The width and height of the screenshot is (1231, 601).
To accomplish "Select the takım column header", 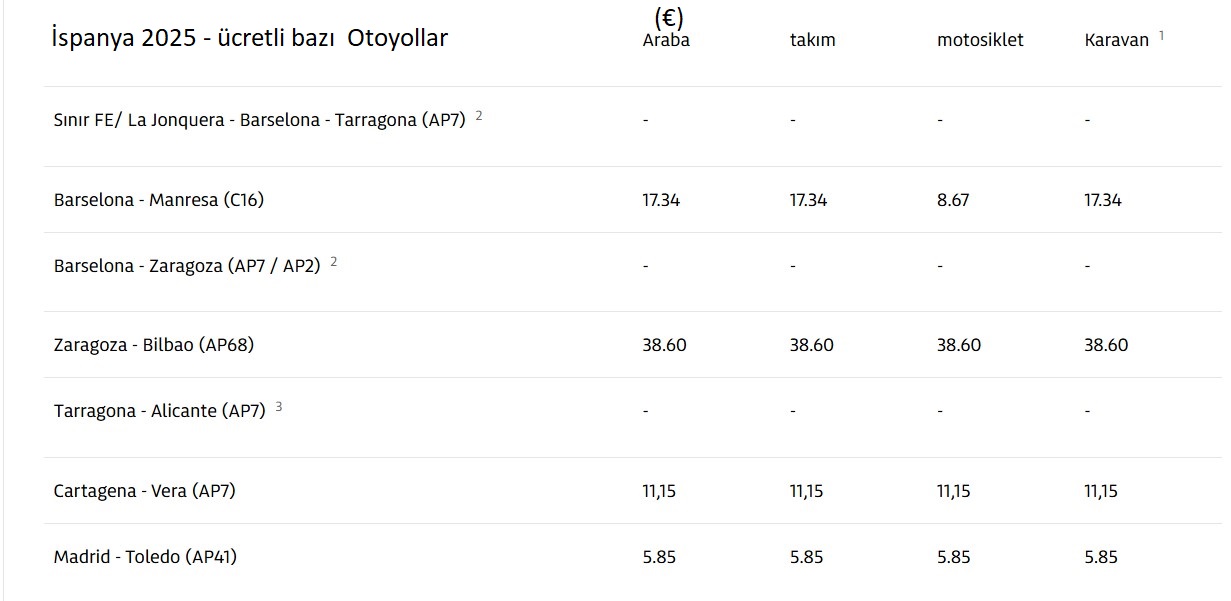I will click(812, 41).
